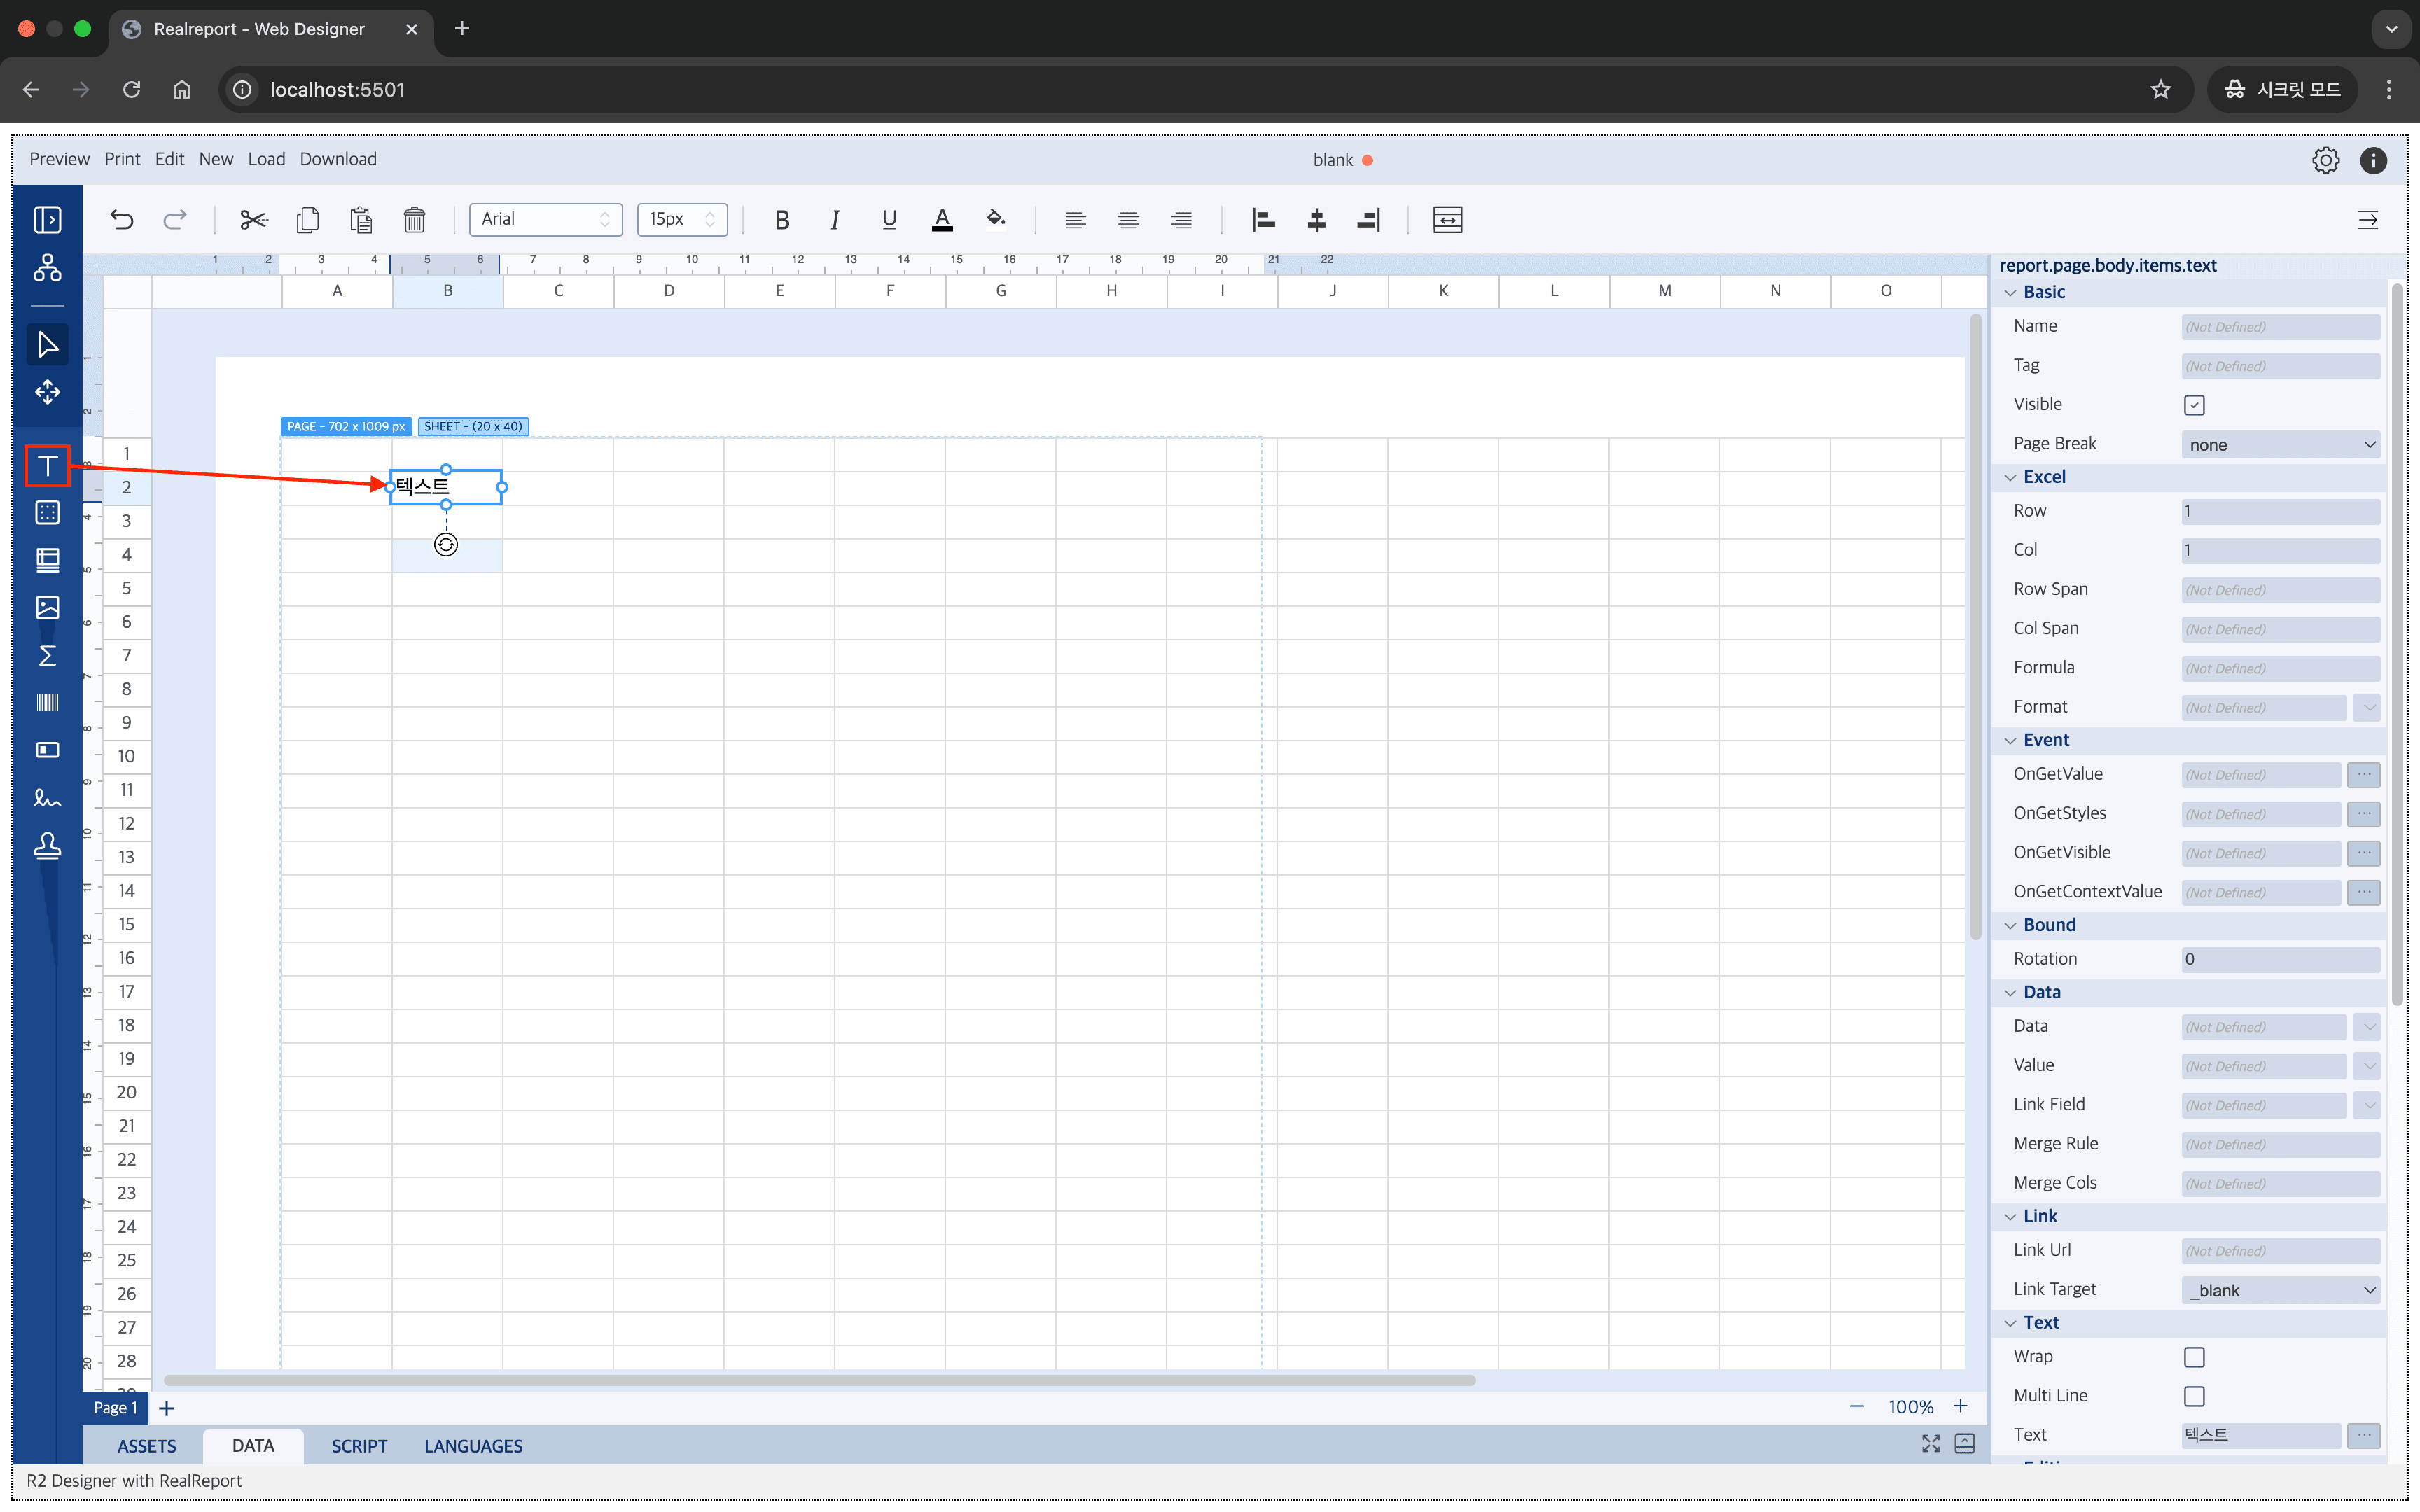Switch to the ASSETS tab
Viewport: 2420px width, 1512px height.
pos(147,1446)
